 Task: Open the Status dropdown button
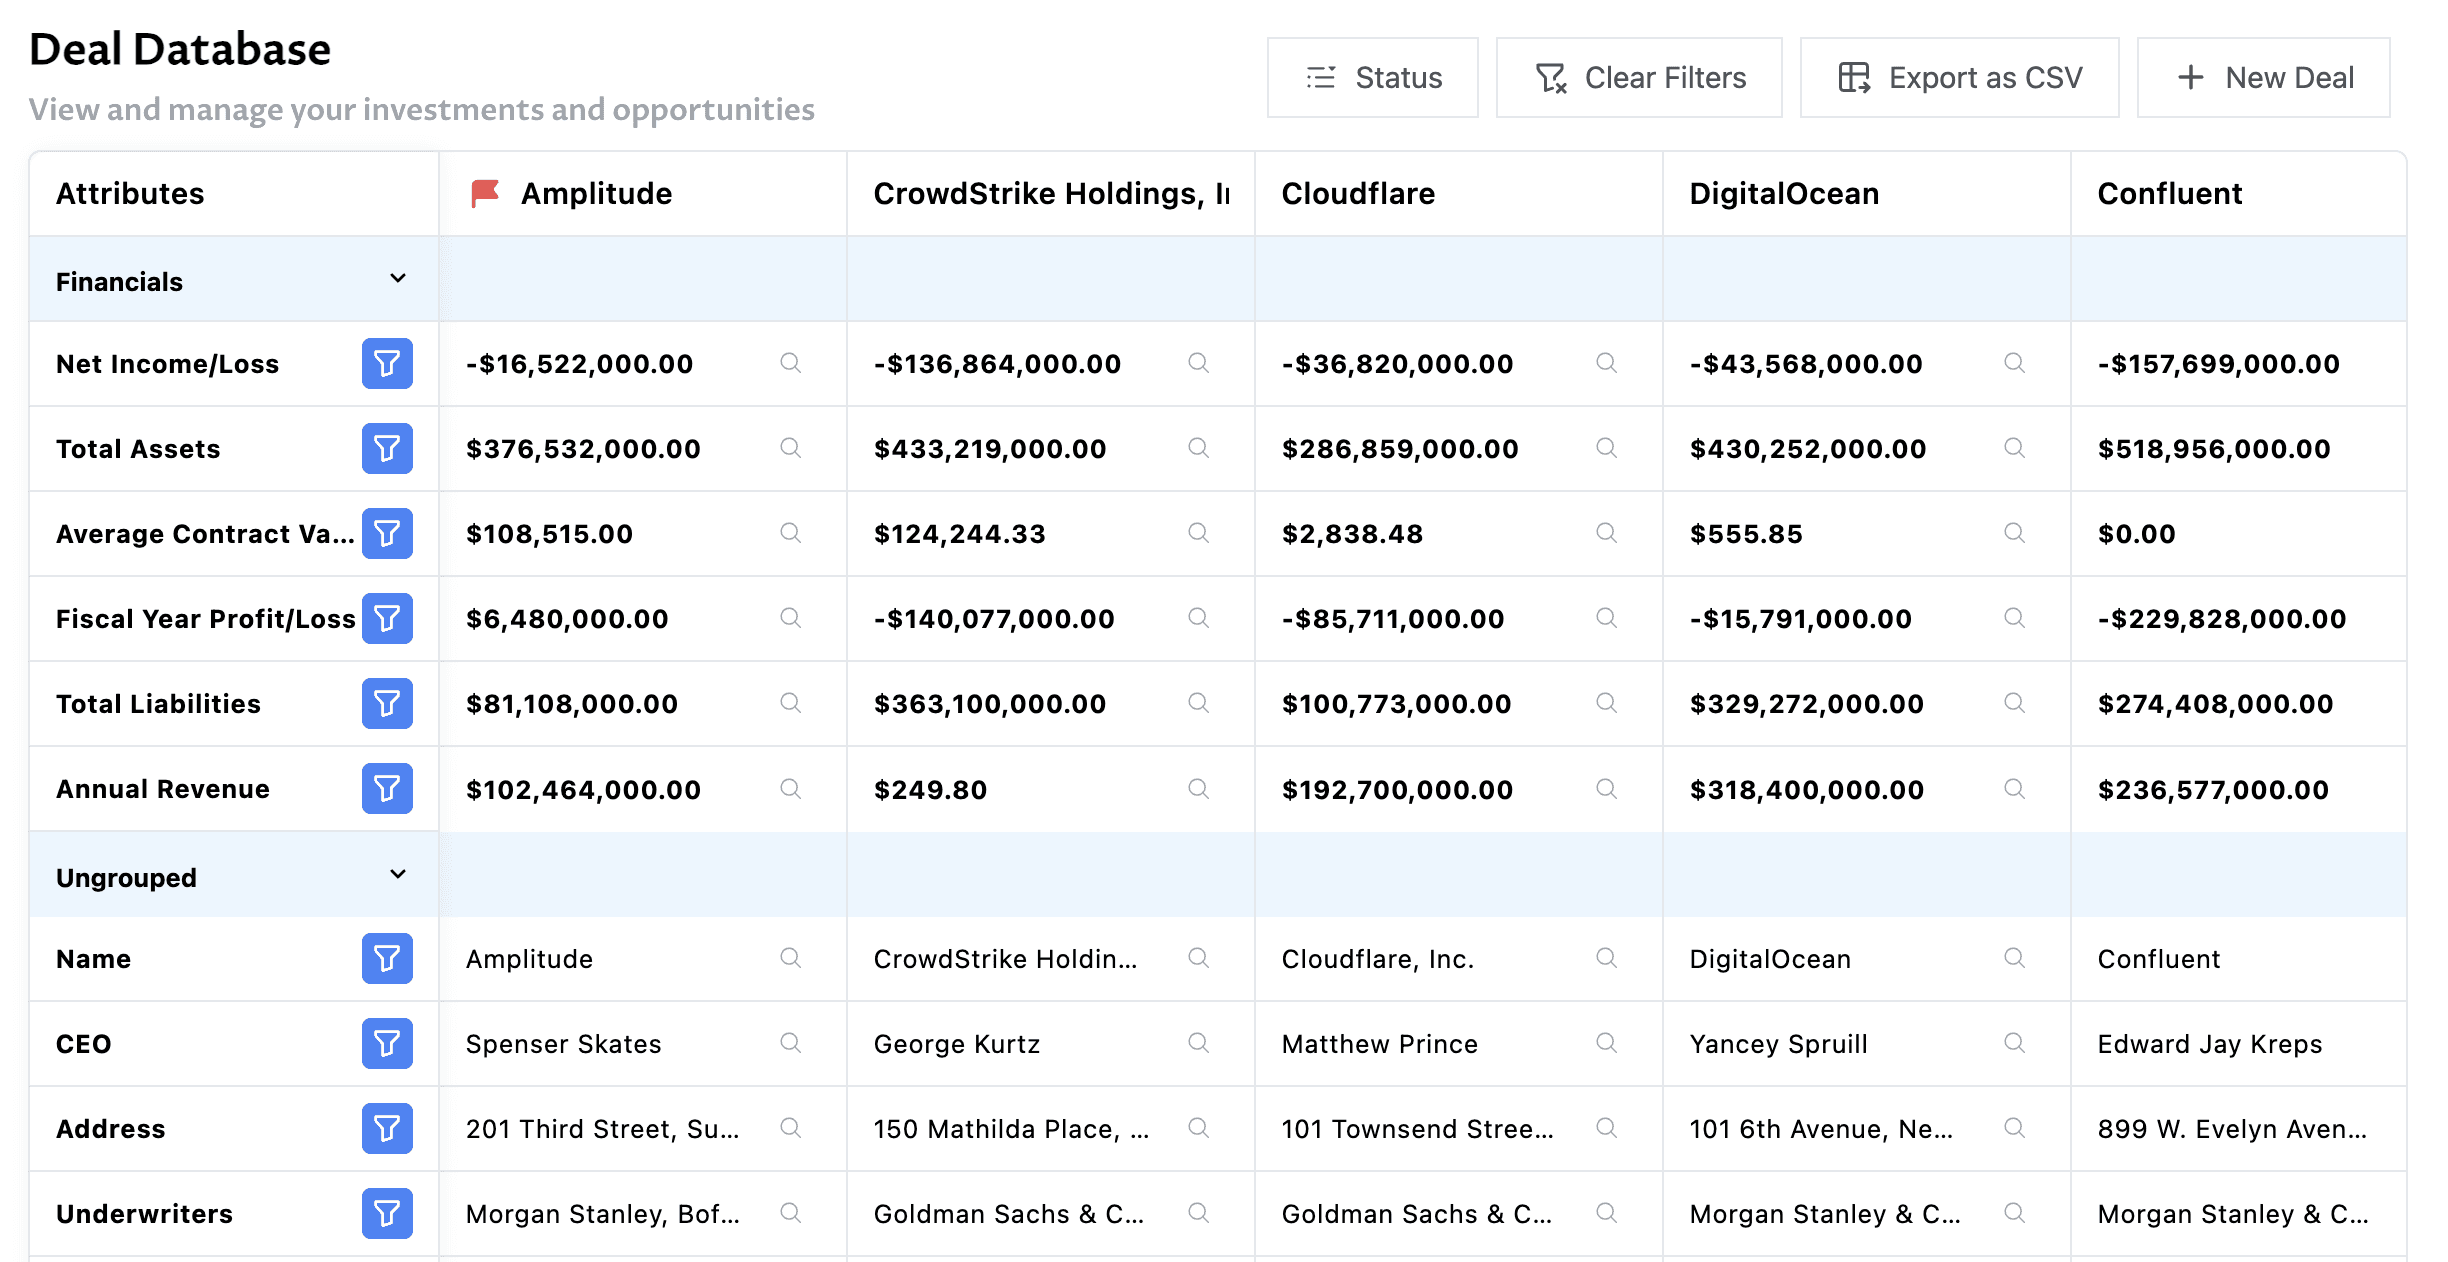[x=1372, y=78]
